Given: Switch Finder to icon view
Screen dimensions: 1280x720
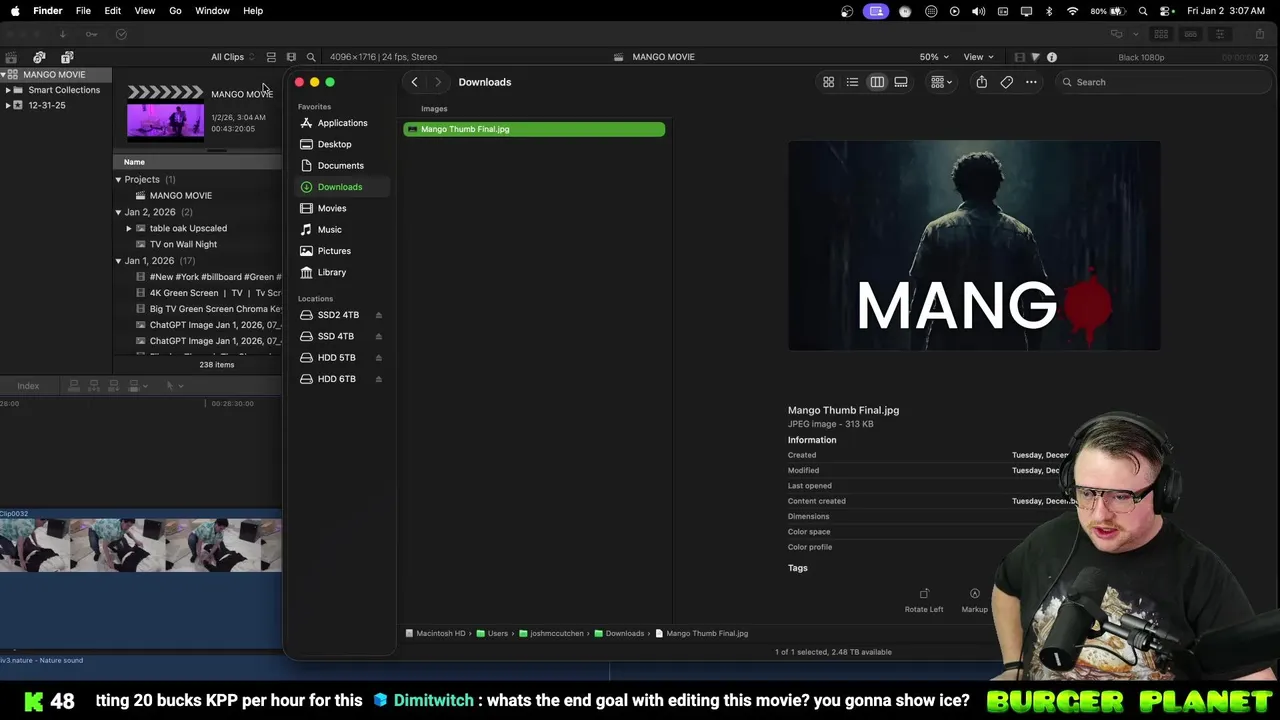Looking at the screenshot, I should coord(828,82).
